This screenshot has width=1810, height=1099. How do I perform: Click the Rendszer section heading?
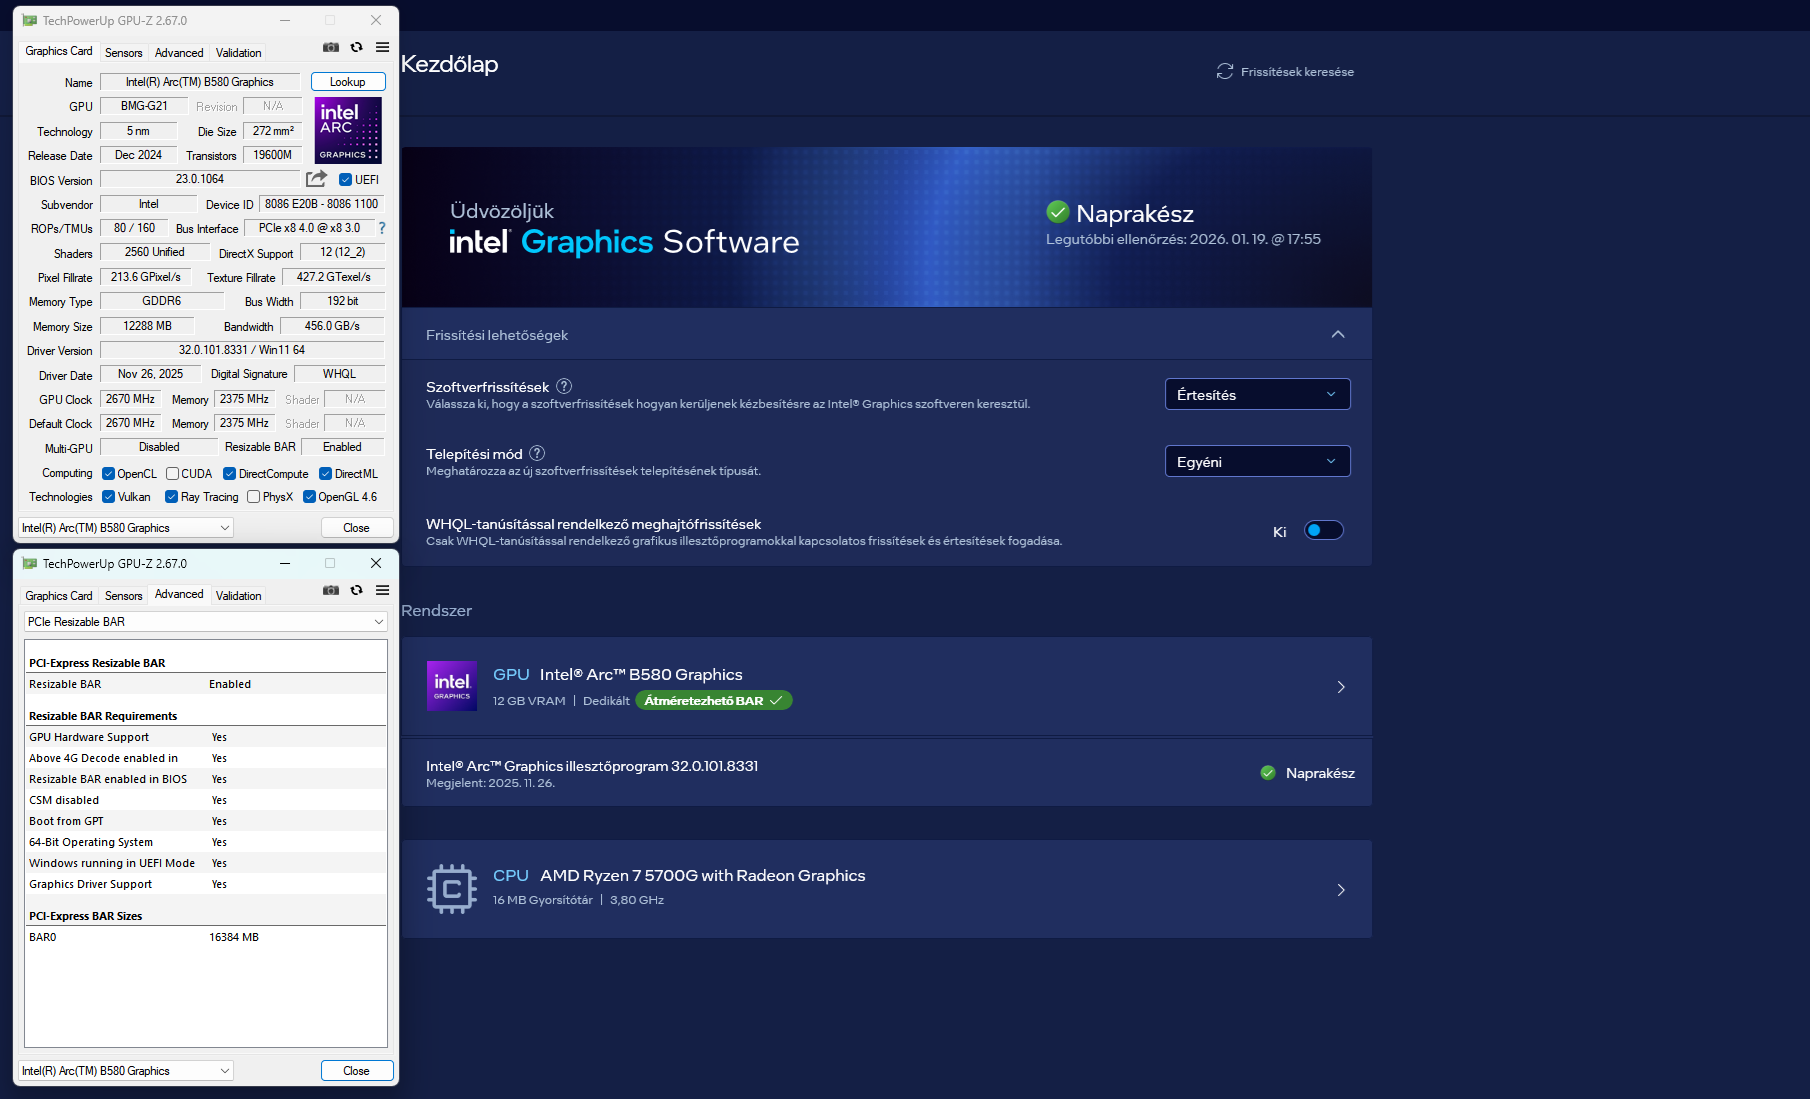pyautogui.click(x=436, y=611)
